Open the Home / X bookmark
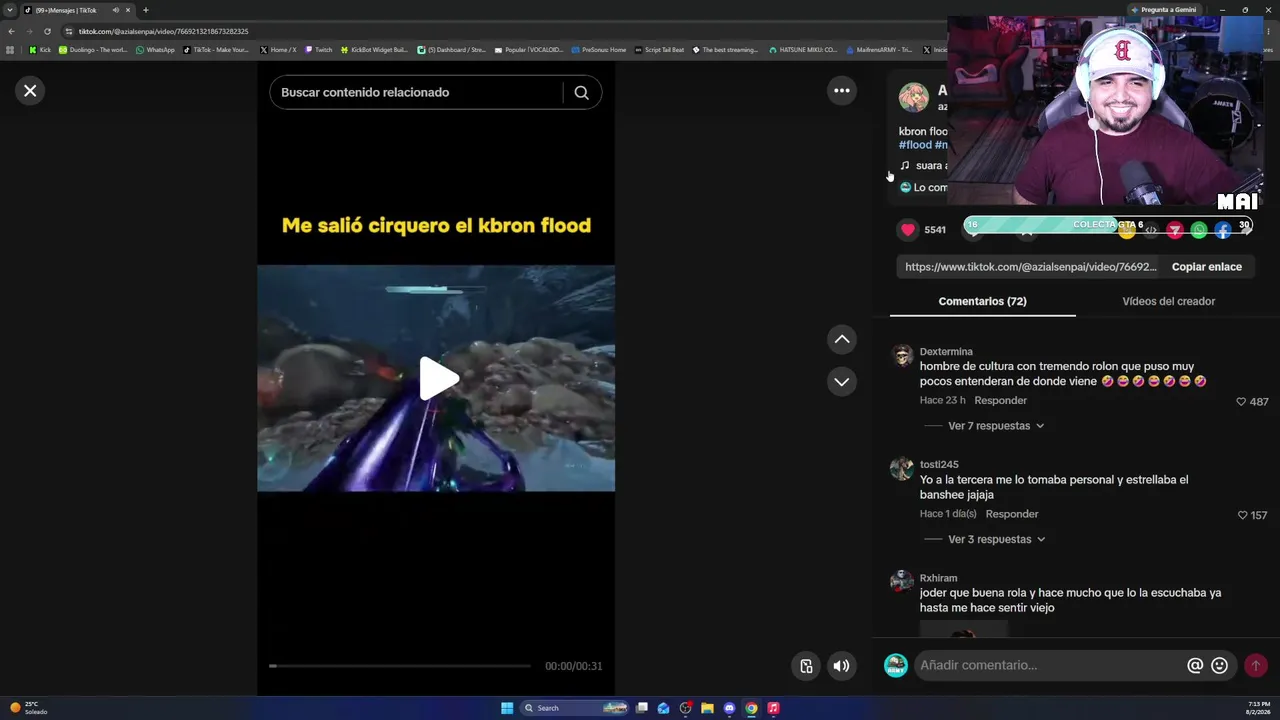Image resolution: width=1280 pixels, height=720 pixels. tap(278, 50)
